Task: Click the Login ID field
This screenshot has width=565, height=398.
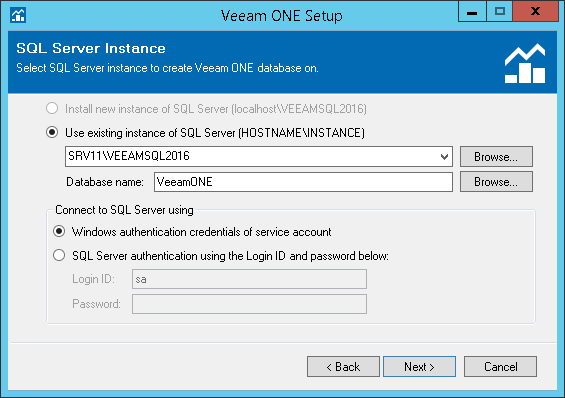Action: pos(249,279)
